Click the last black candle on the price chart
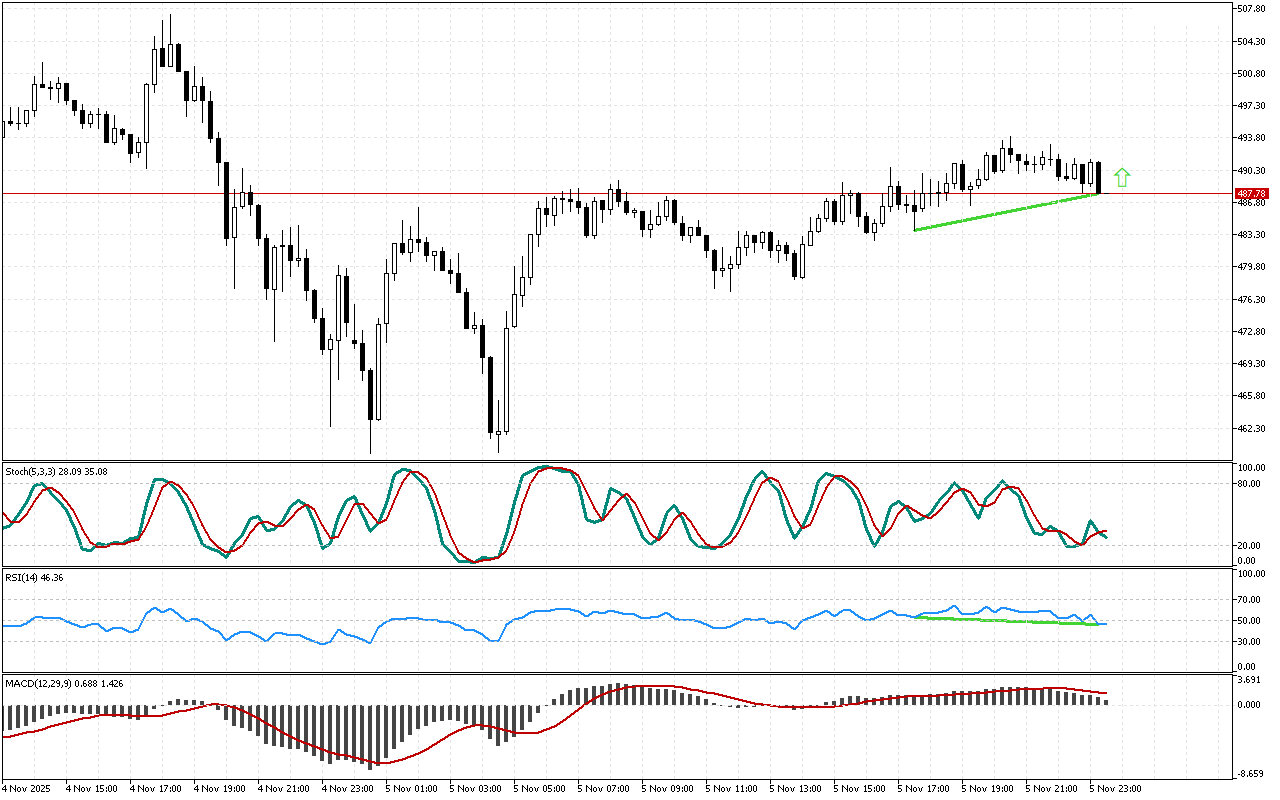The width and height of the screenshot is (1280, 800). [1098, 177]
